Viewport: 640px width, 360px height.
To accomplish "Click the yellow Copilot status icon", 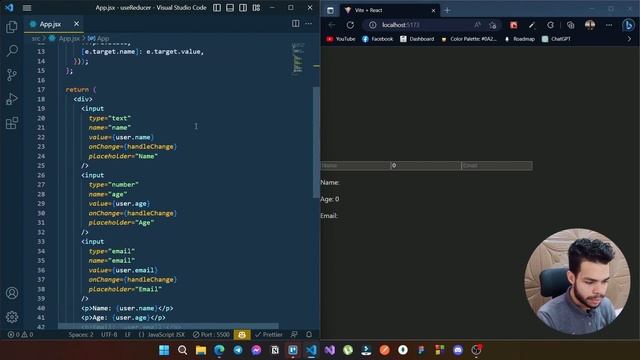I will (x=242, y=335).
